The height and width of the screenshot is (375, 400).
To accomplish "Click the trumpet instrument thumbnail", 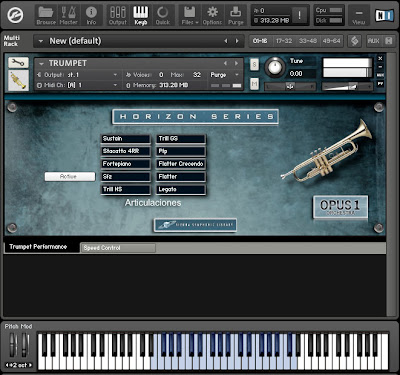I will click(x=18, y=80).
